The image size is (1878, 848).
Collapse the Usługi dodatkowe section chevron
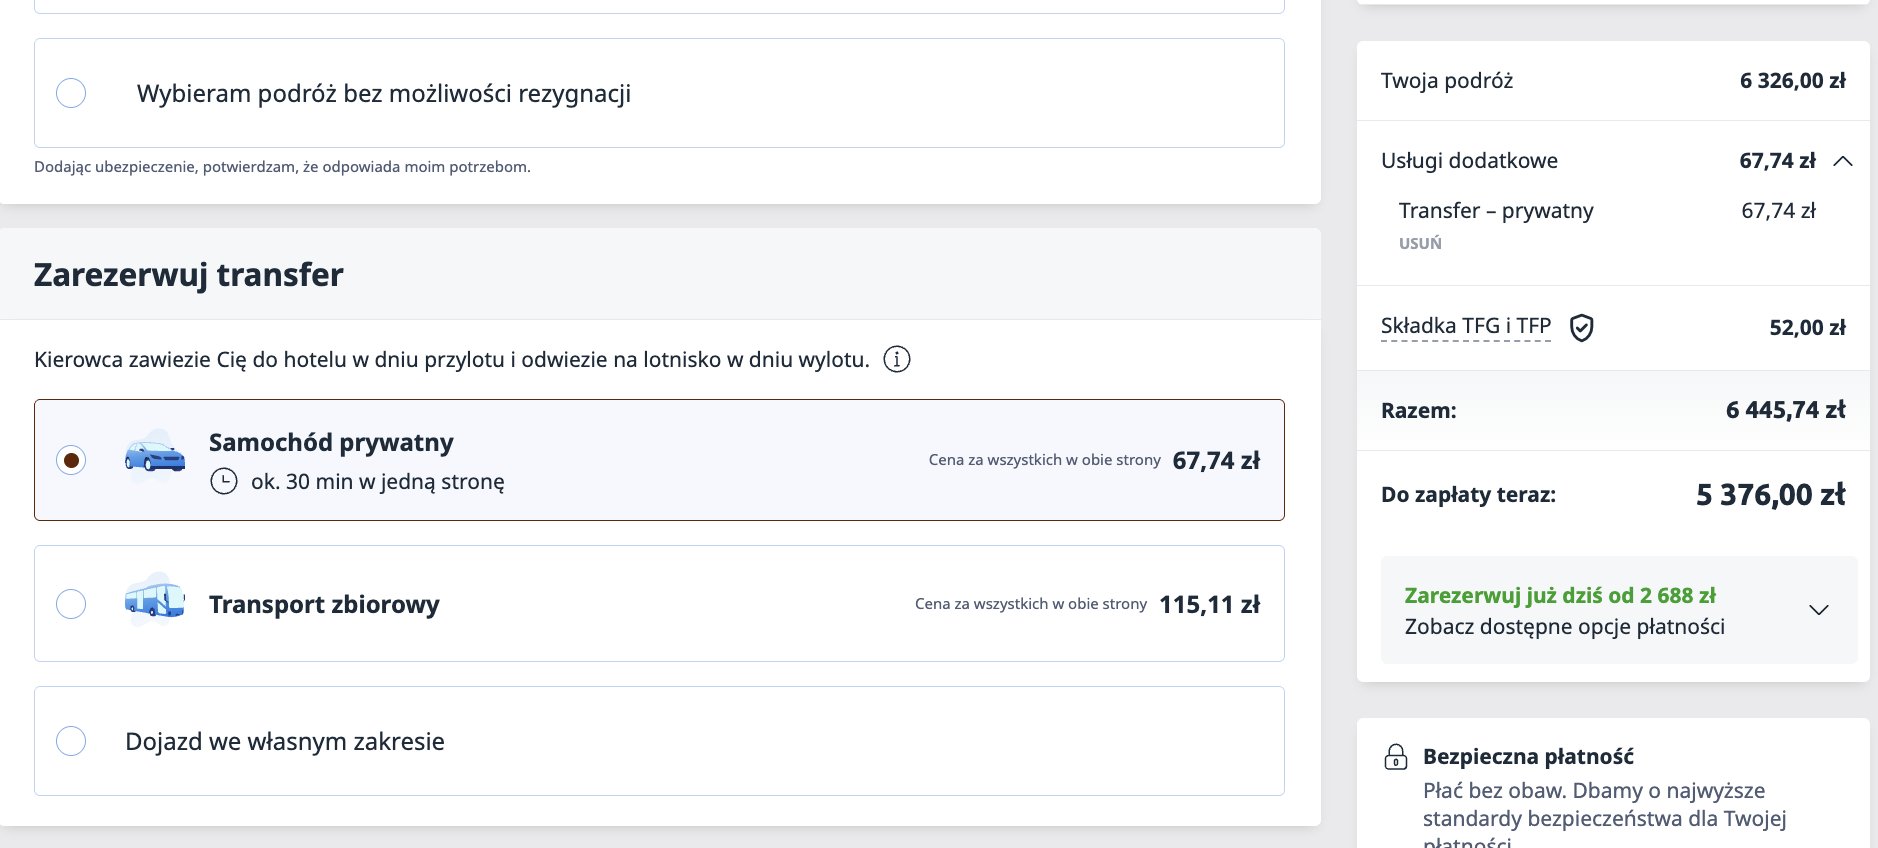(x=1843, y=161)
